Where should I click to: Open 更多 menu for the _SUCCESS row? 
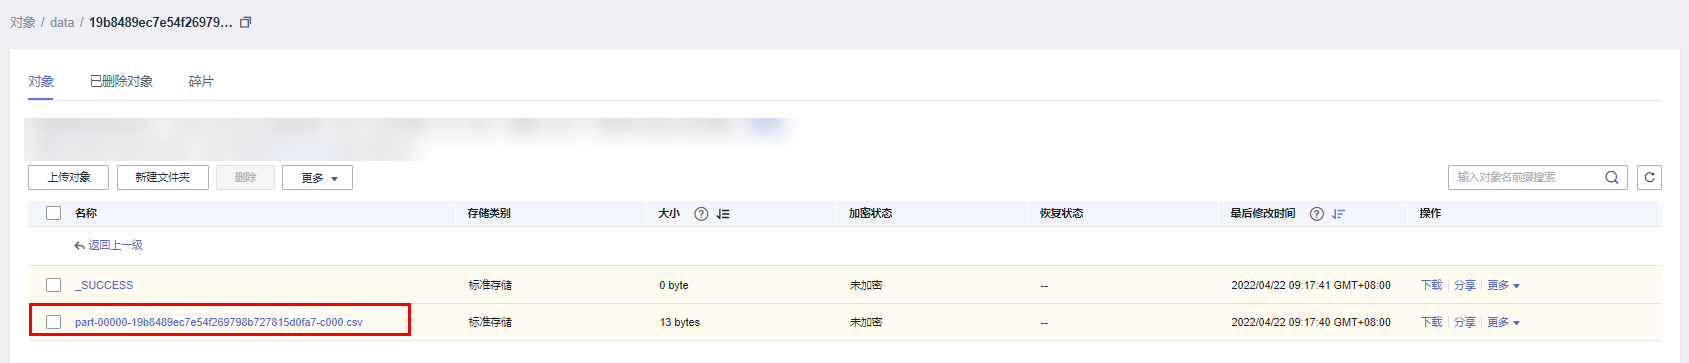1503,285
